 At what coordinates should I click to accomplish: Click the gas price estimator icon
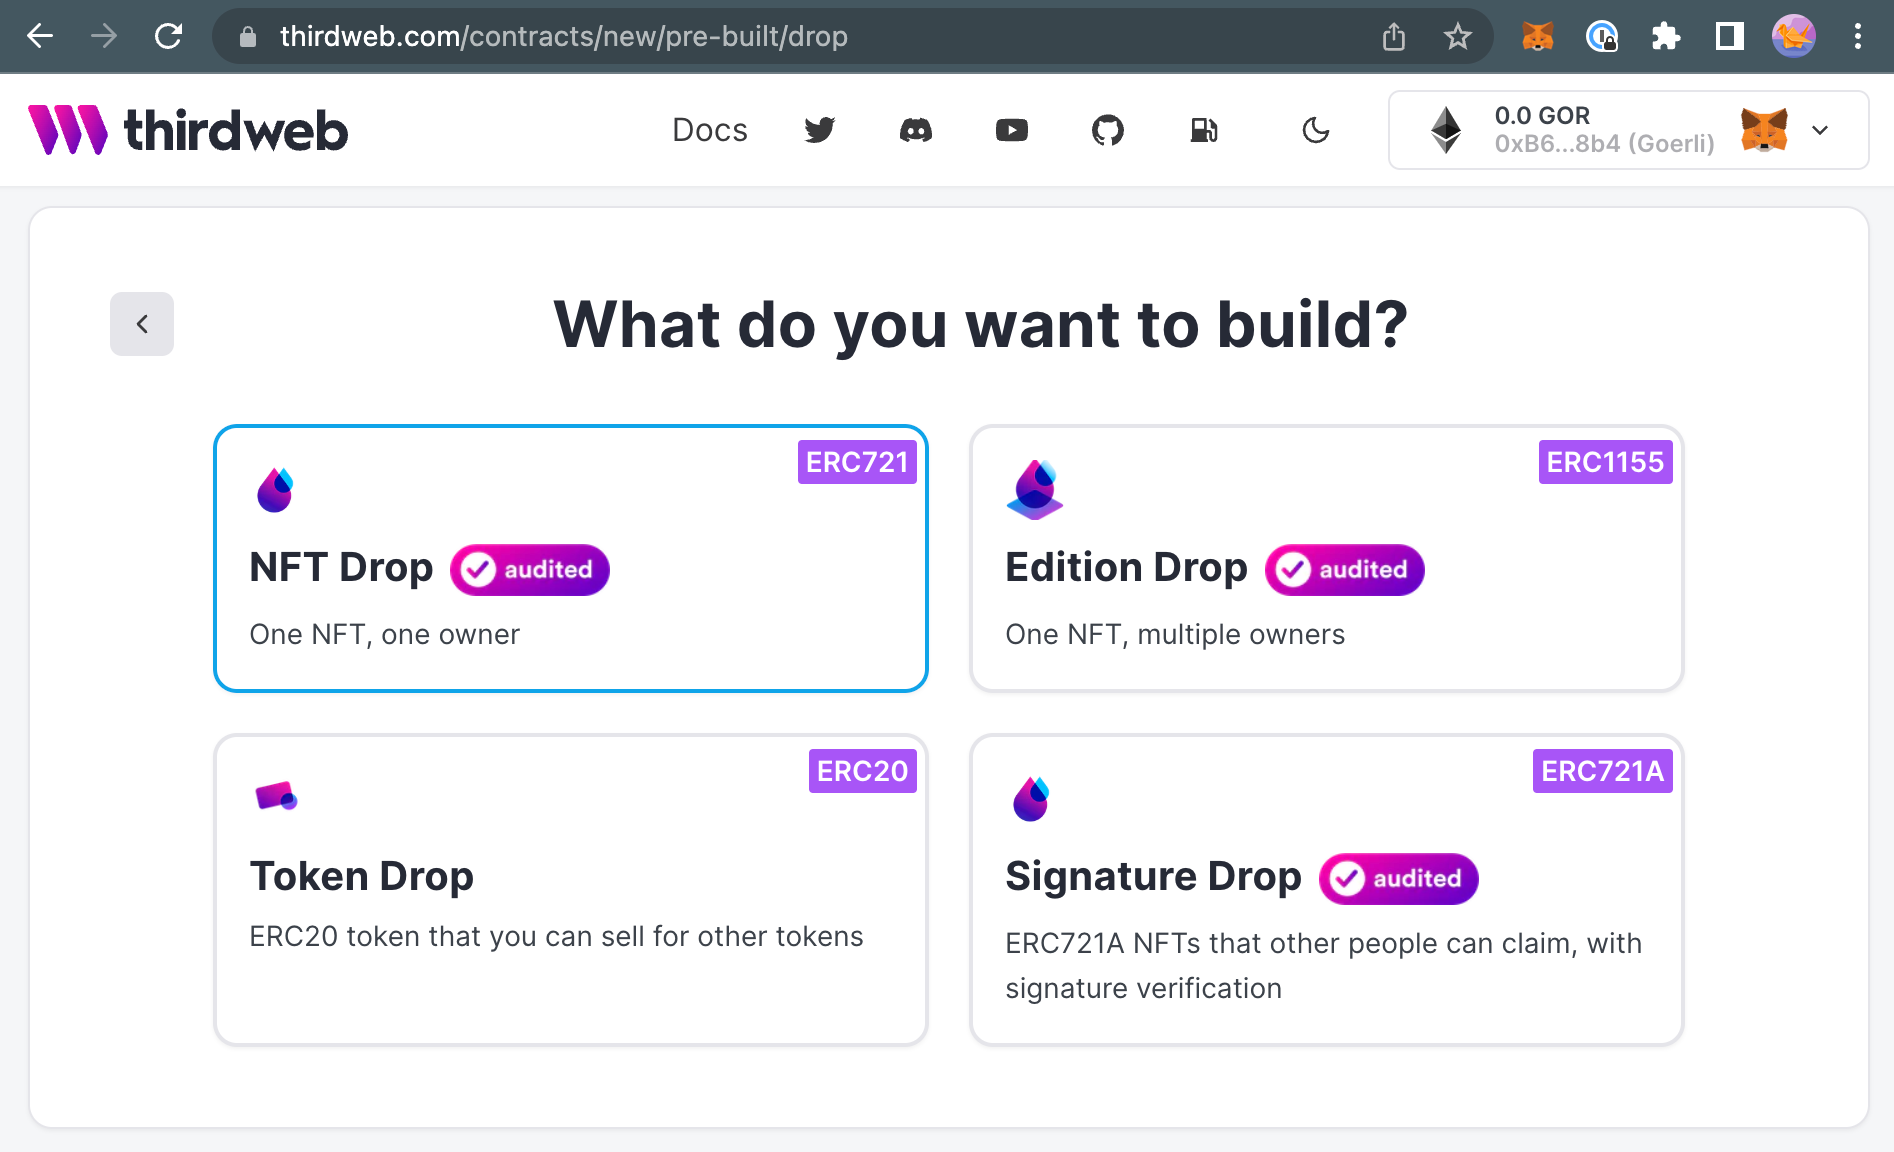click(x=1204, y=130)
